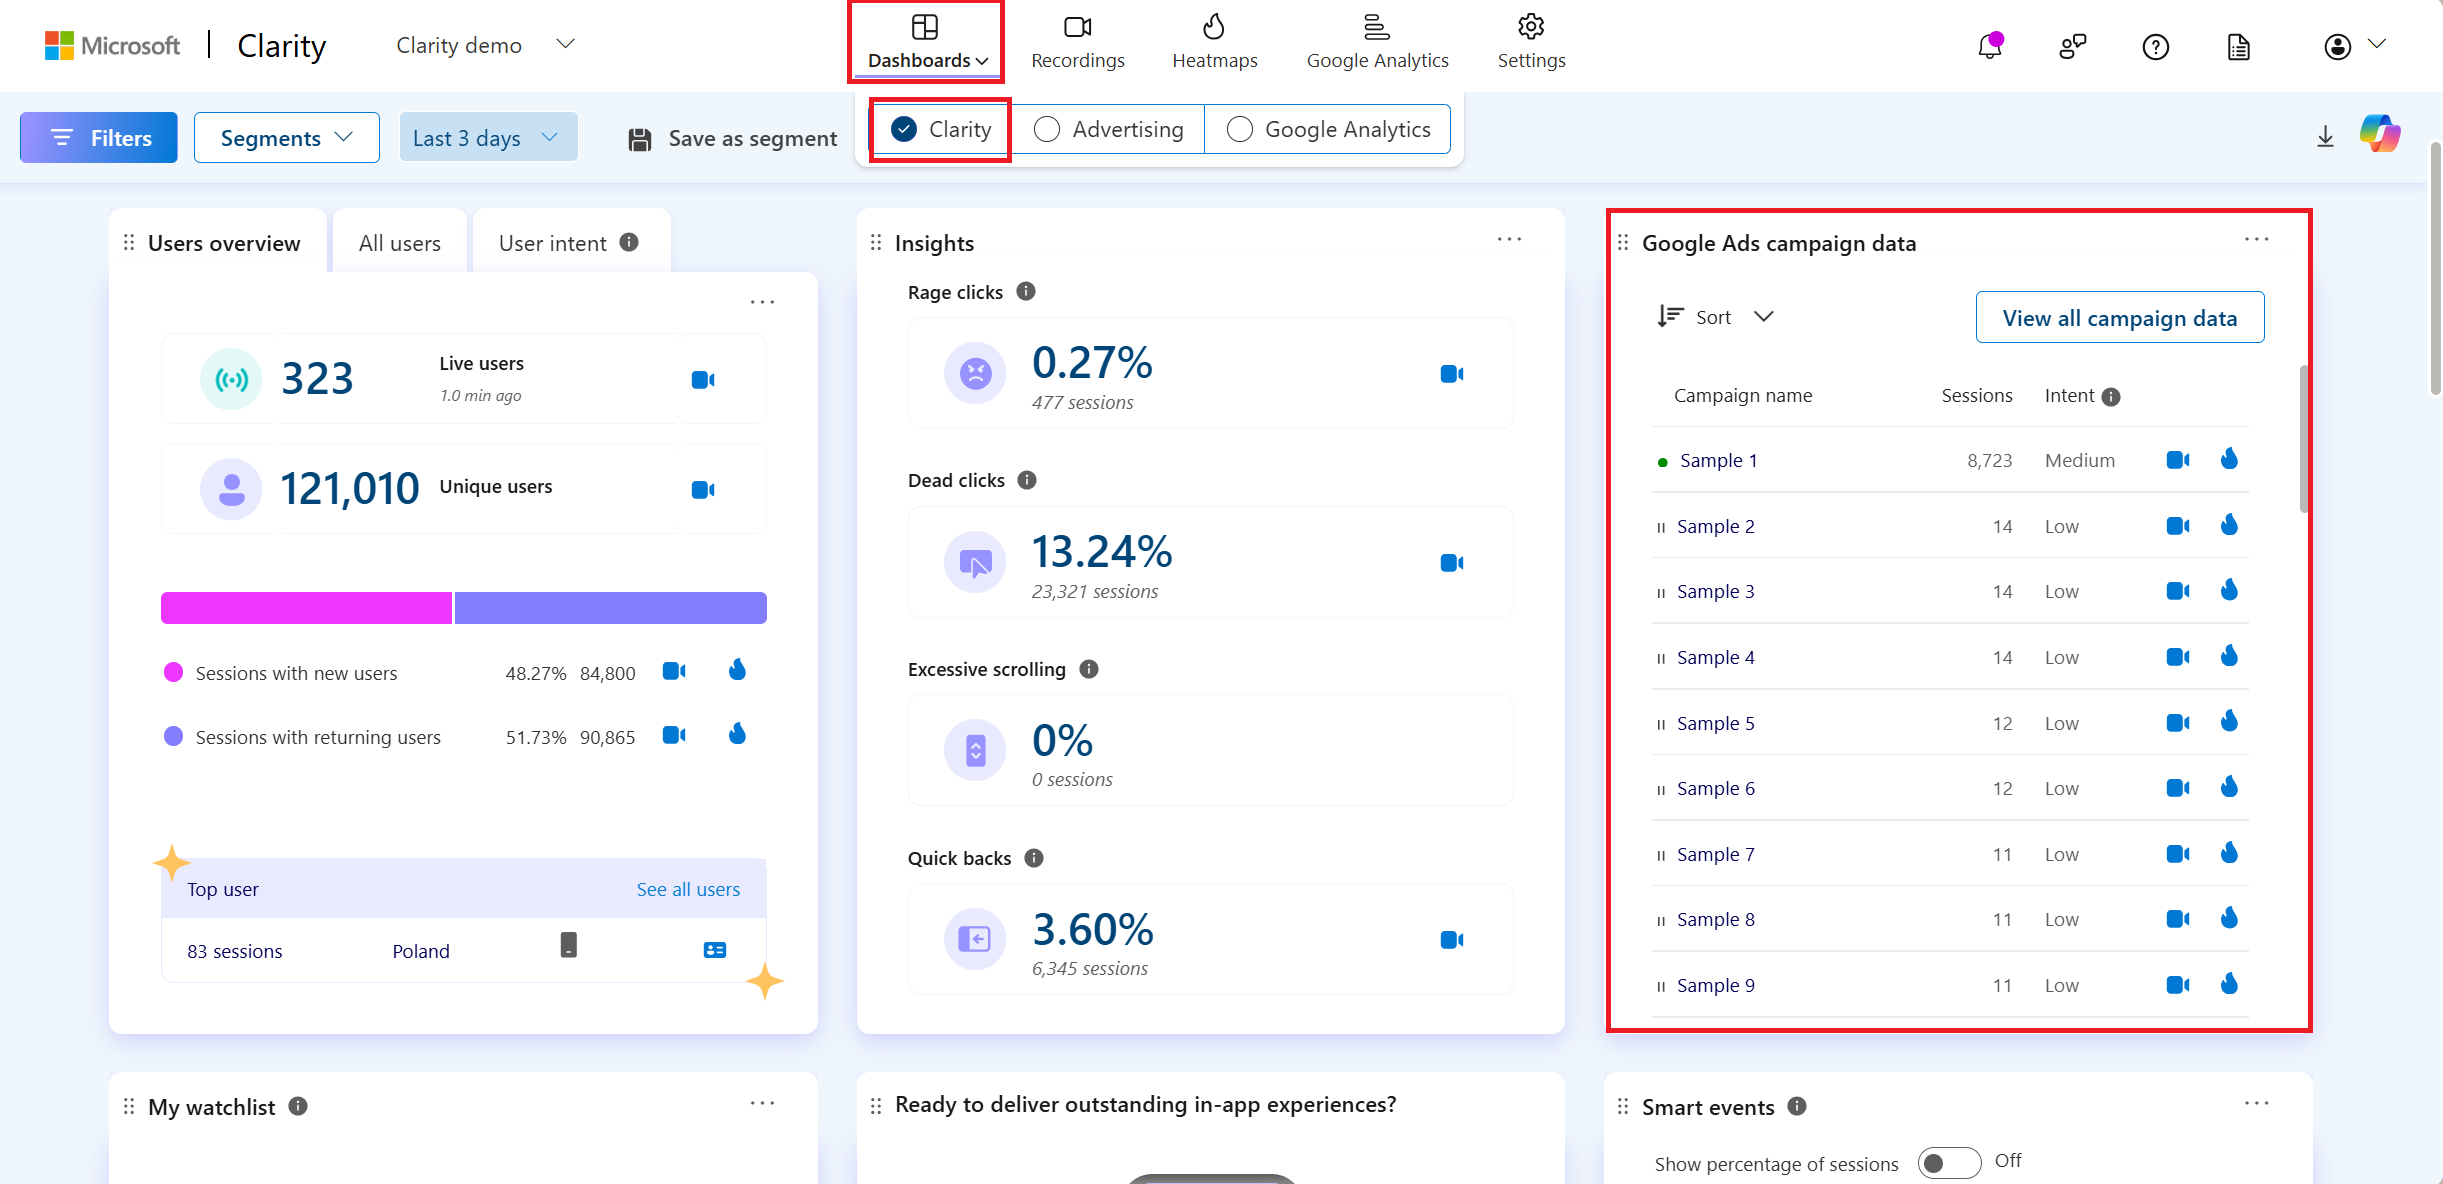Click My watchlist info icon
2443x1184 pixels.
coord(298,1106)
